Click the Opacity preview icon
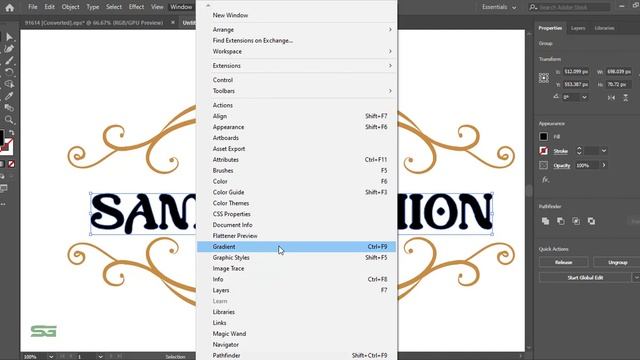This screenshot has height=360, width=640. pos(543,165)
